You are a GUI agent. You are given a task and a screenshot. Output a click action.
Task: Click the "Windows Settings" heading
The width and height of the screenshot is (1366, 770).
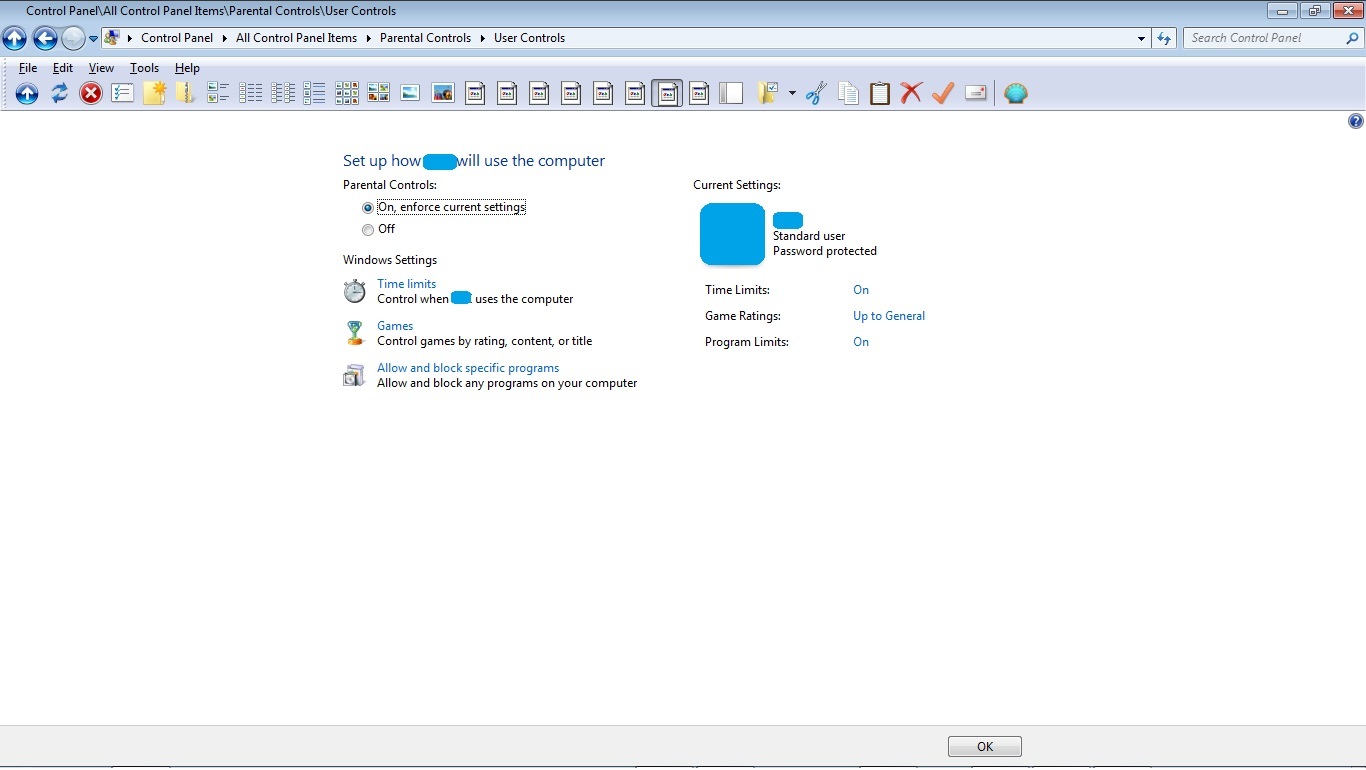tap(390, 260)
